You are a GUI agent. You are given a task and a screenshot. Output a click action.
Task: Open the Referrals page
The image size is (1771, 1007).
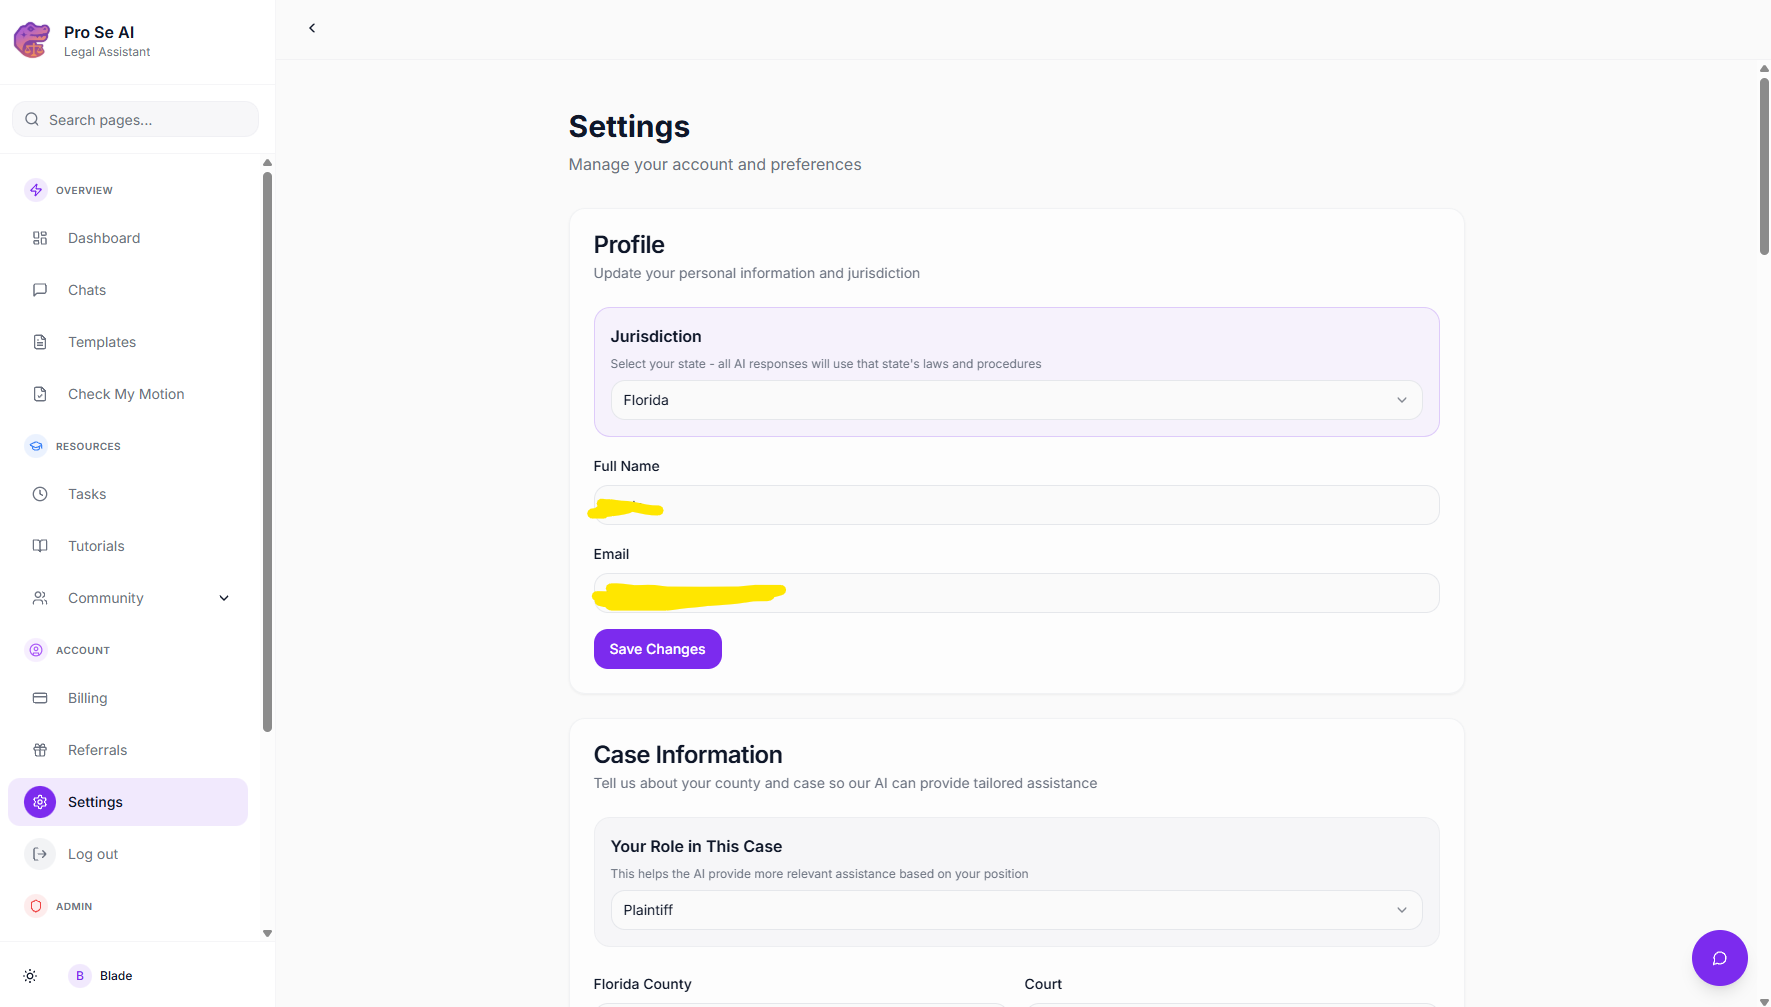97,749
